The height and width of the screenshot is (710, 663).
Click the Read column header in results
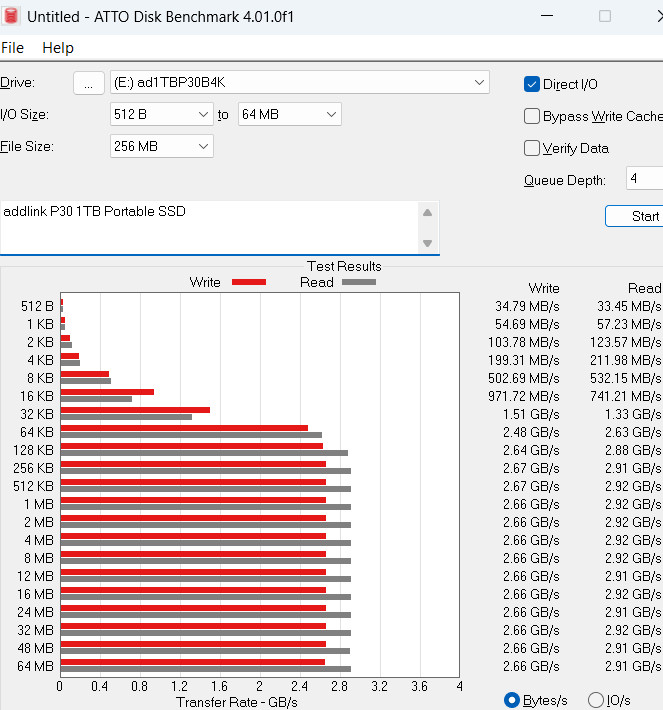click(x=644, y=288)
